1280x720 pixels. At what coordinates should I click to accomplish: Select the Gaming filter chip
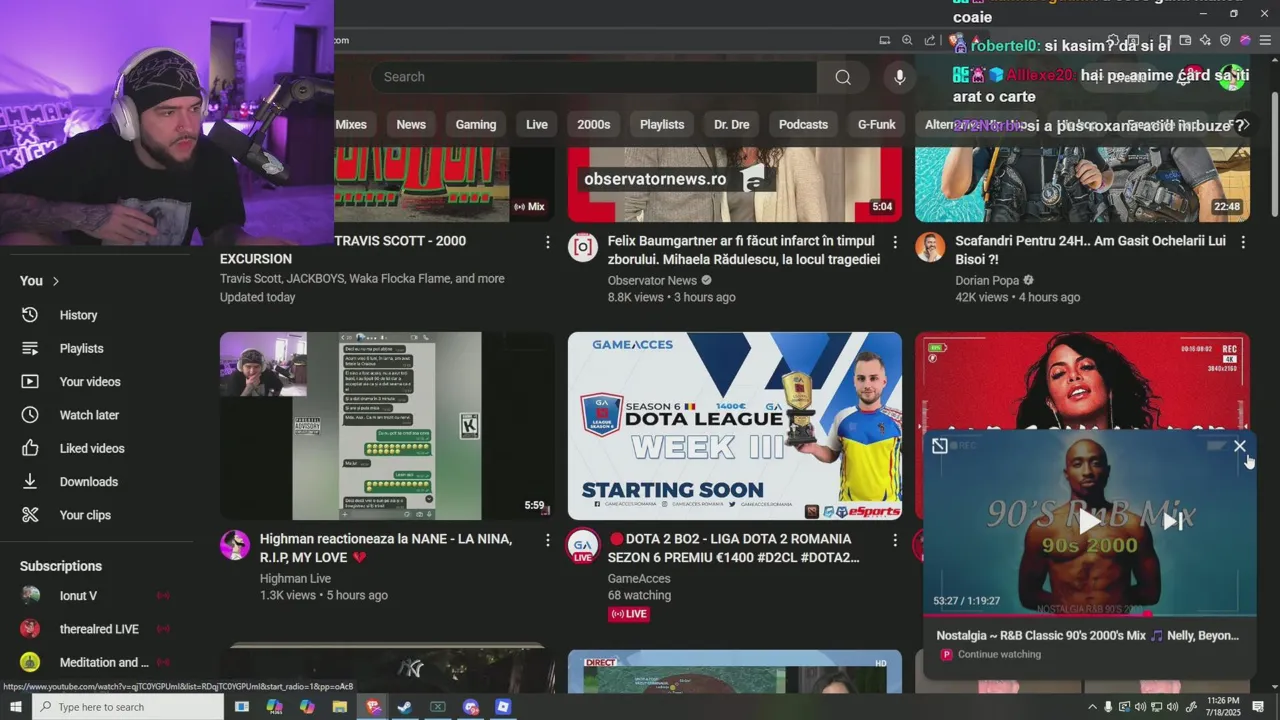pos(476,125)
